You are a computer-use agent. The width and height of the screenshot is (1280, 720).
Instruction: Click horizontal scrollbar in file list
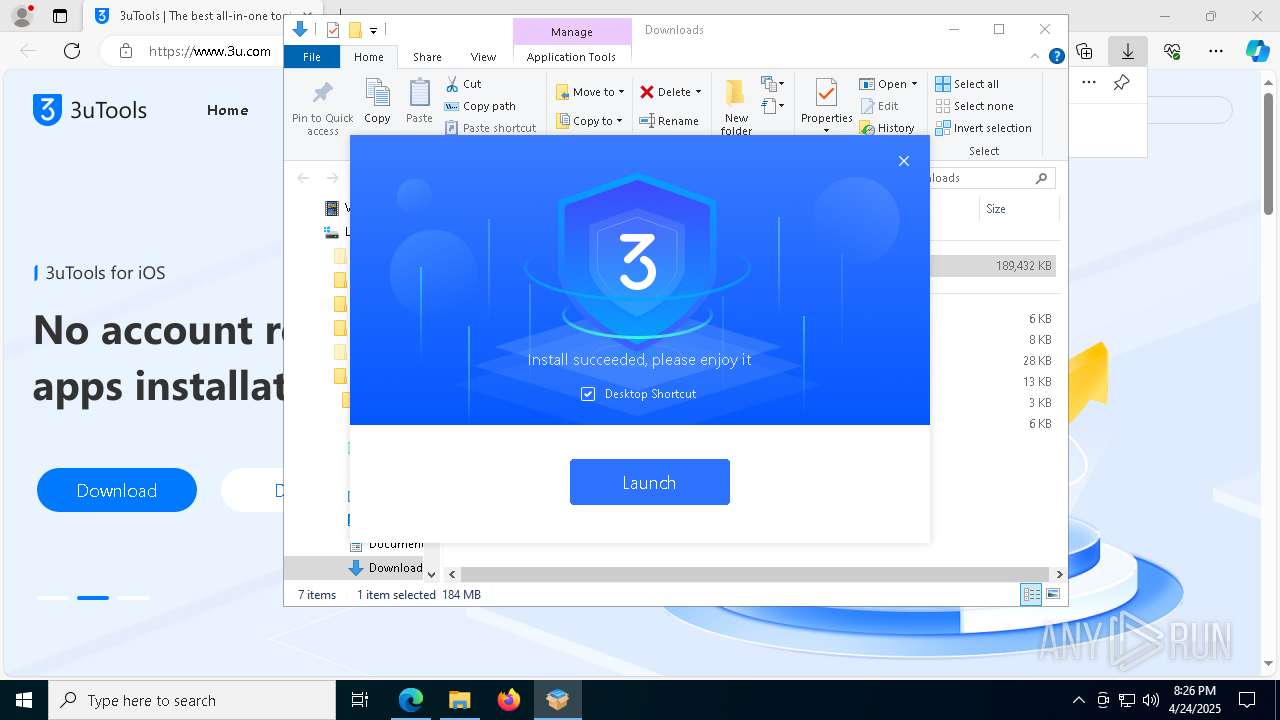[755, 575]
